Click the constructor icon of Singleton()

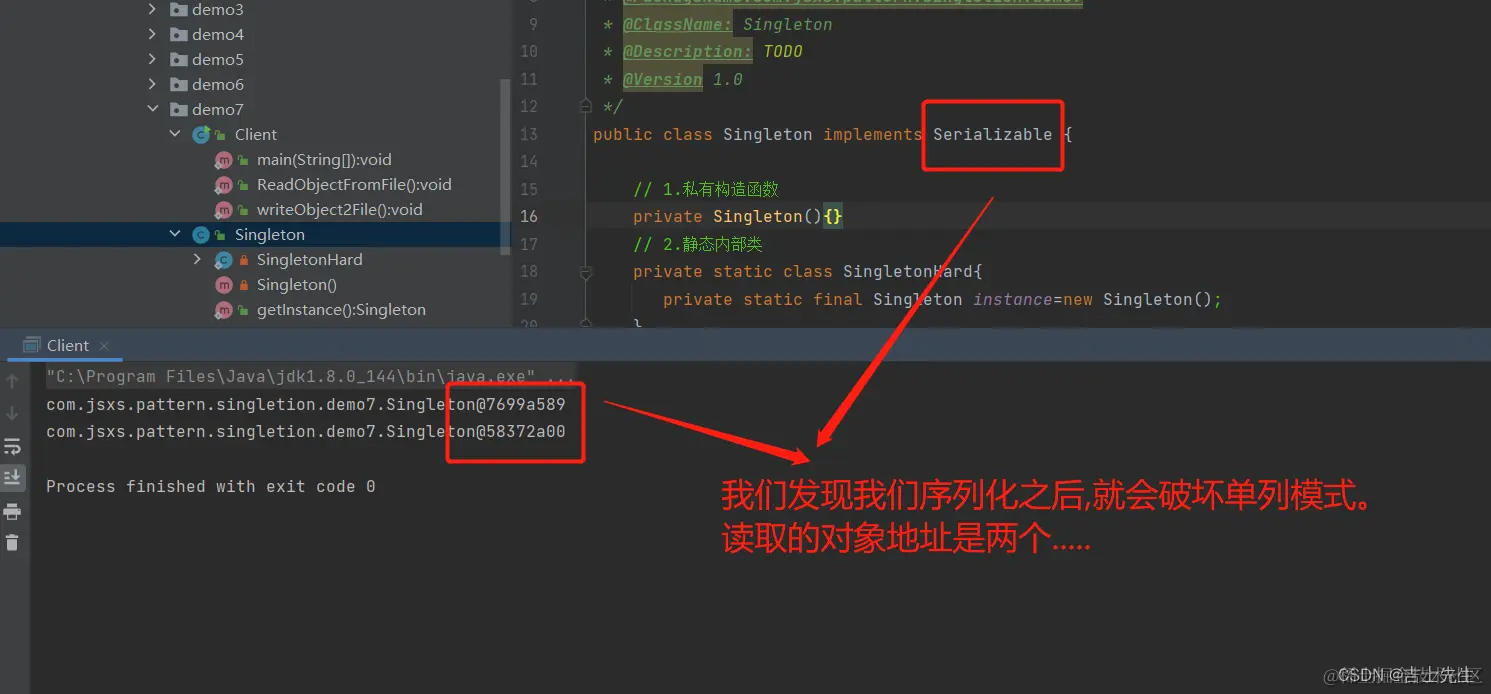223,284
